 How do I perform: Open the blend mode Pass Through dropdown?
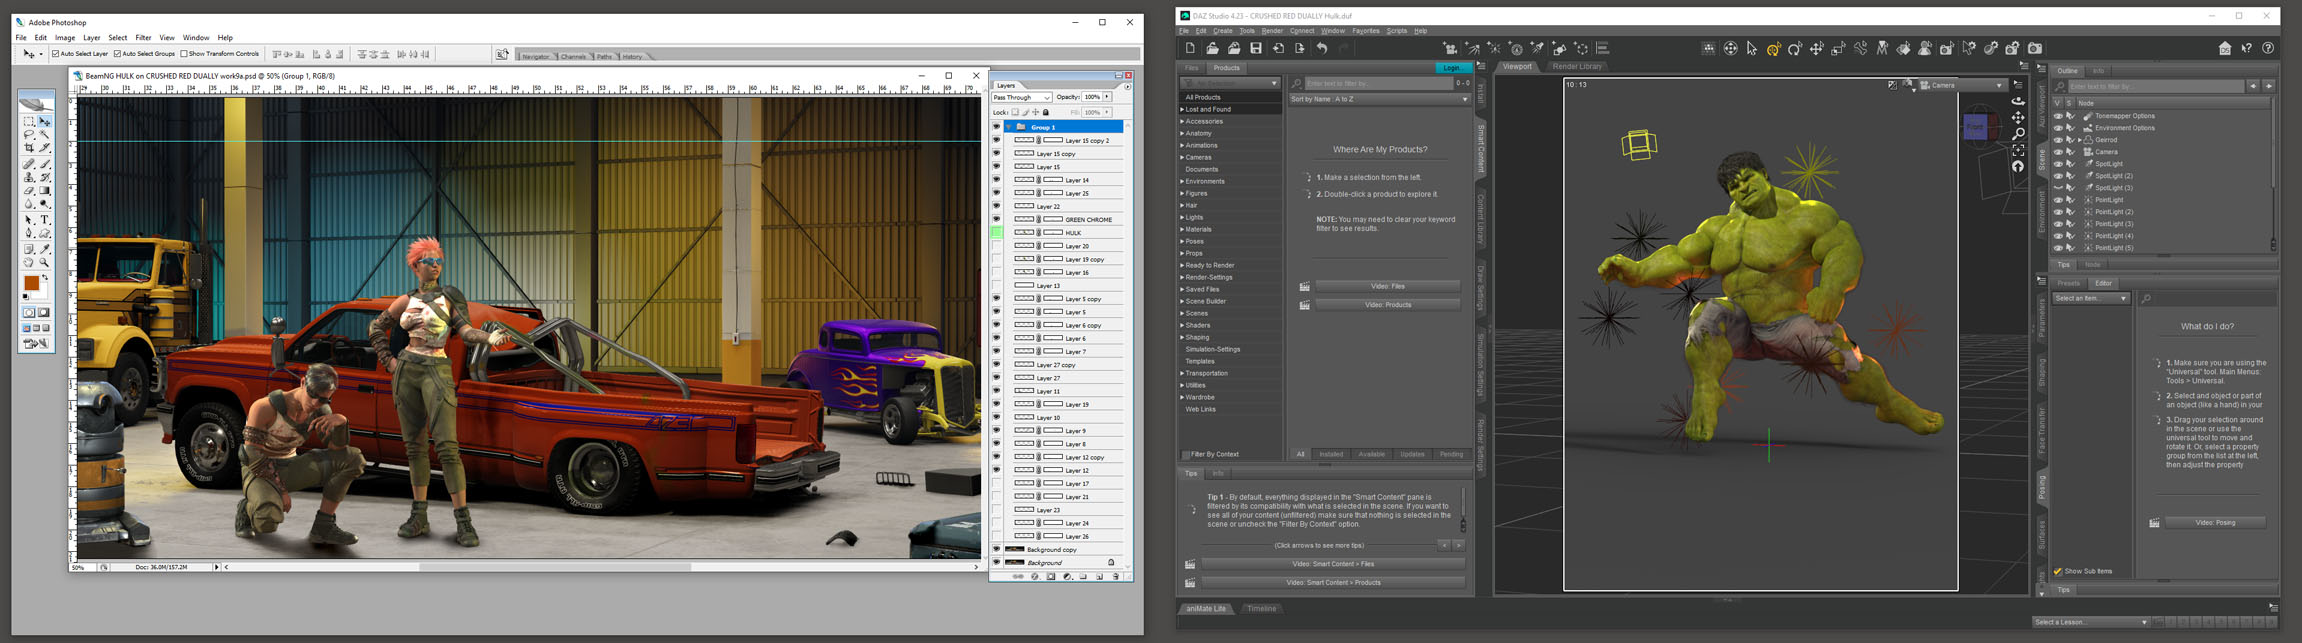(1021, 98)
